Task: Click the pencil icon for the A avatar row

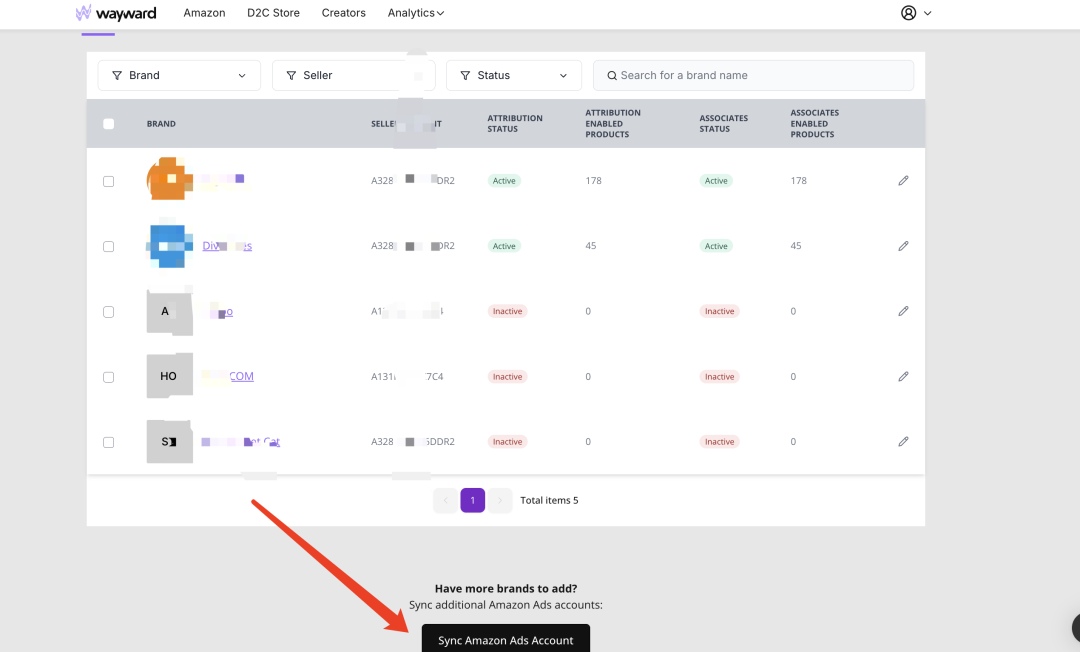Action: (x=903, y=311)
